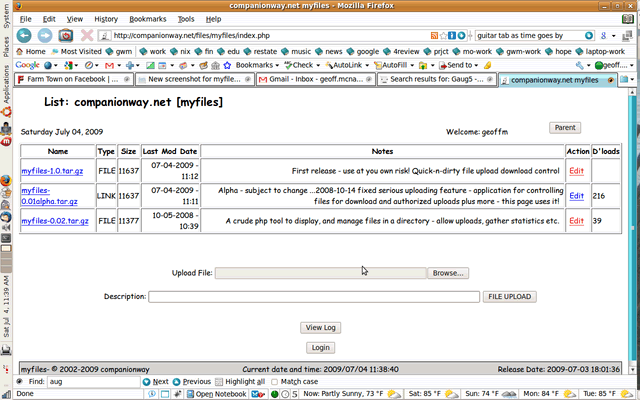Click the mail icon in the status bar

(x=256, y=394)
